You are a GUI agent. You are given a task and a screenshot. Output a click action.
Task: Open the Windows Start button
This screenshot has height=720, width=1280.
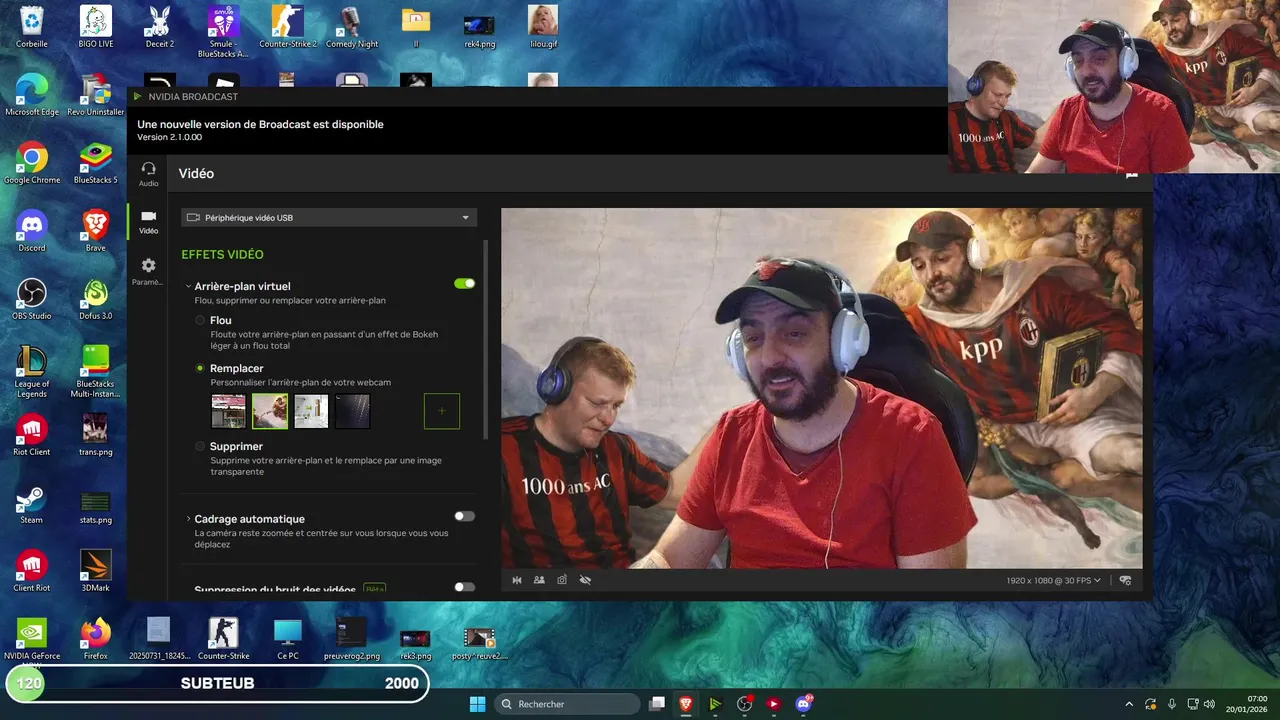click(477, 704)
